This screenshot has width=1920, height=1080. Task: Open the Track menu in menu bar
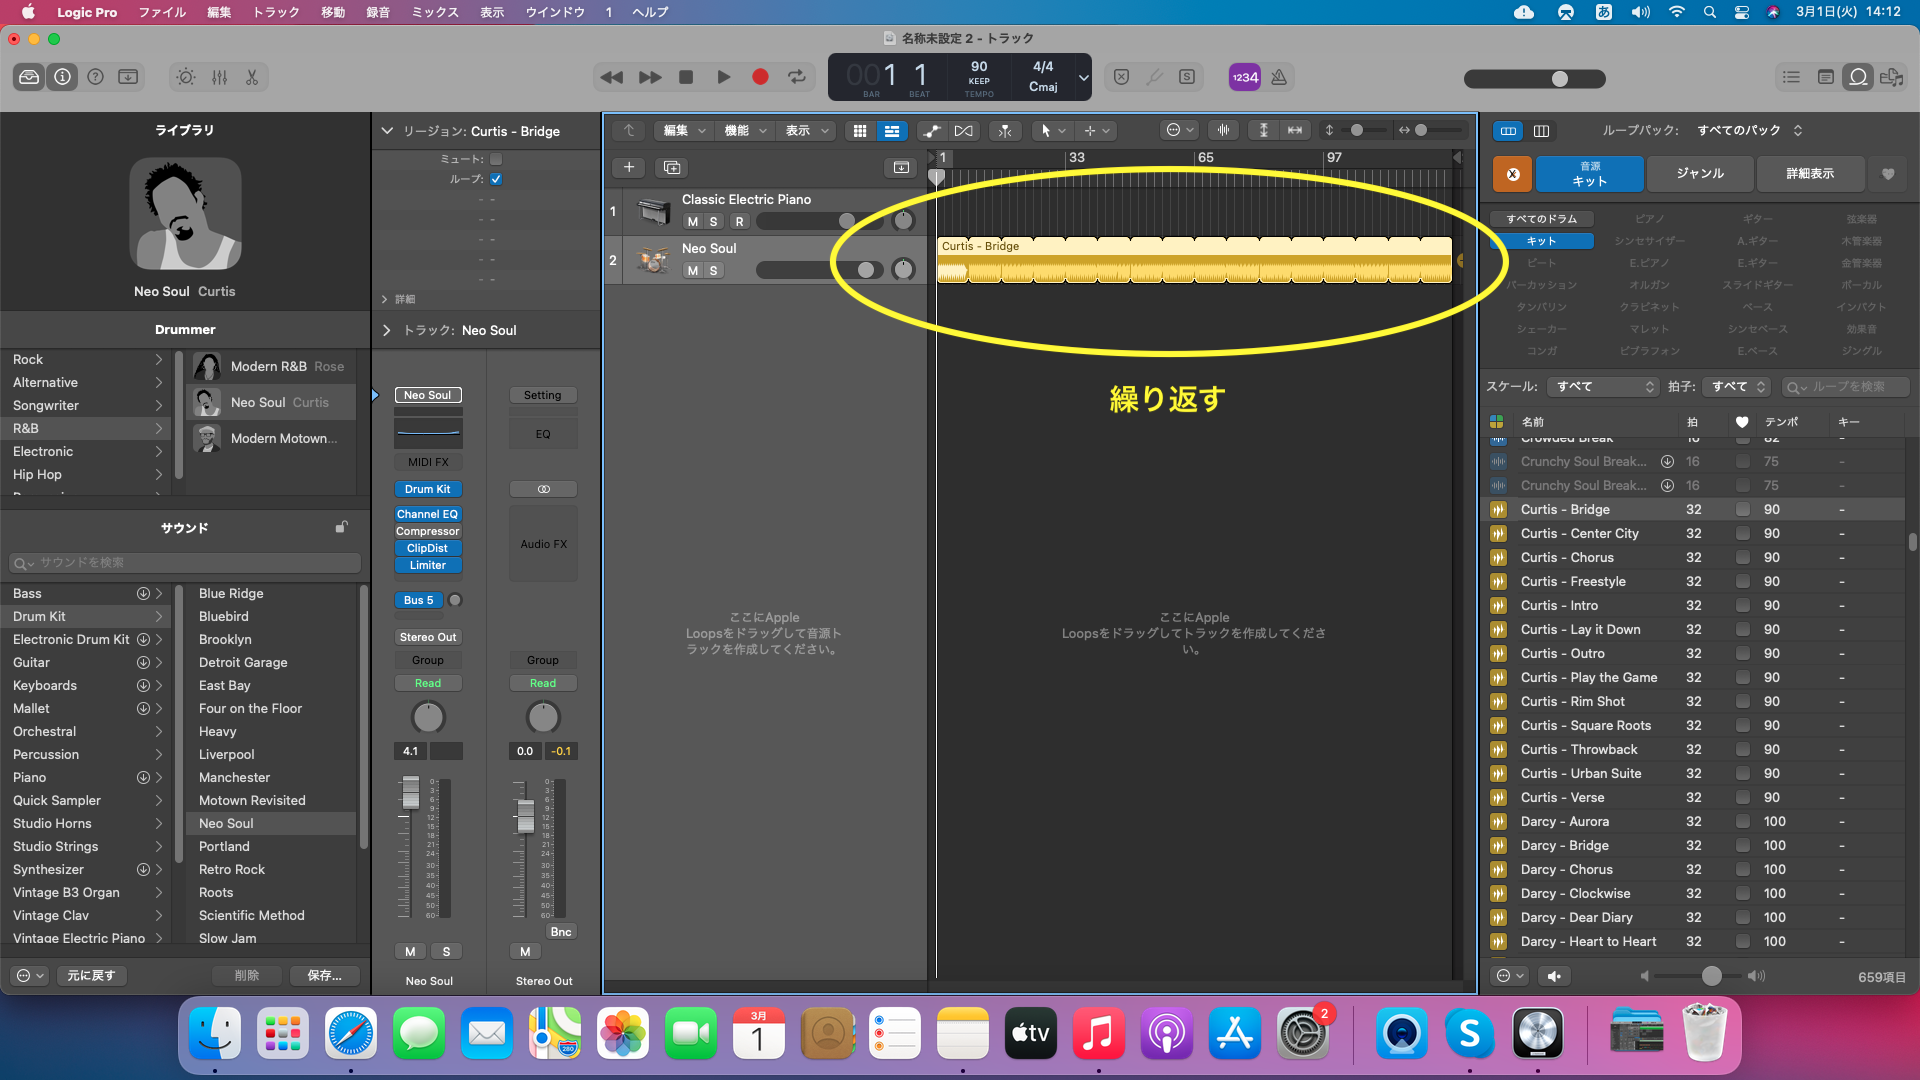pos(276,12)
